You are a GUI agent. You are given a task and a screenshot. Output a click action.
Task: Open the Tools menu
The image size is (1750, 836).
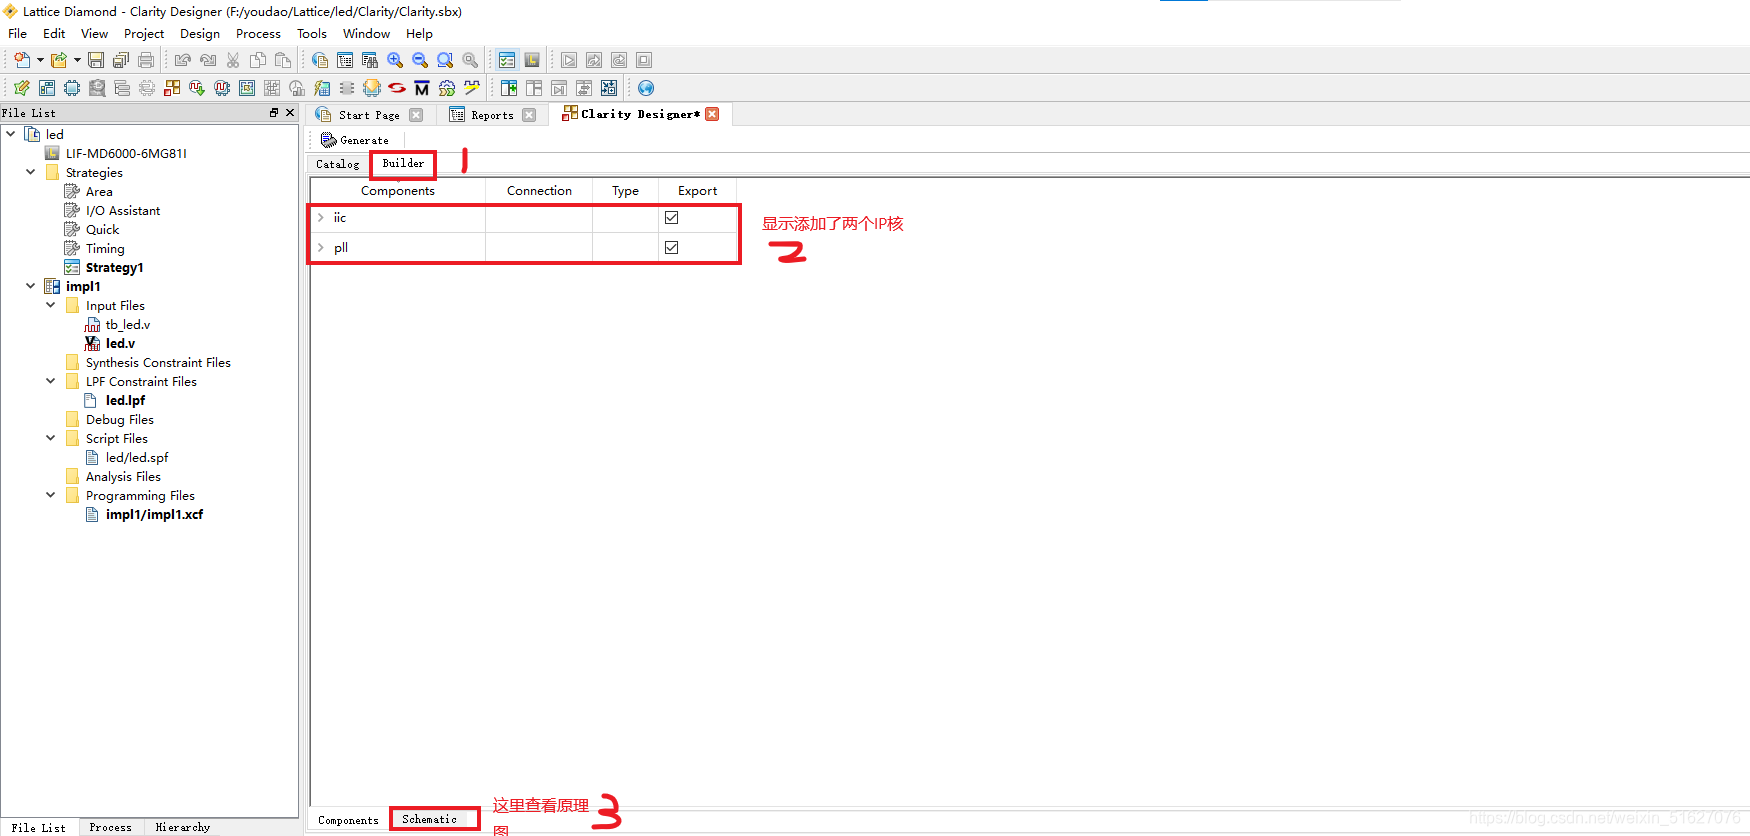pos(312,33)
